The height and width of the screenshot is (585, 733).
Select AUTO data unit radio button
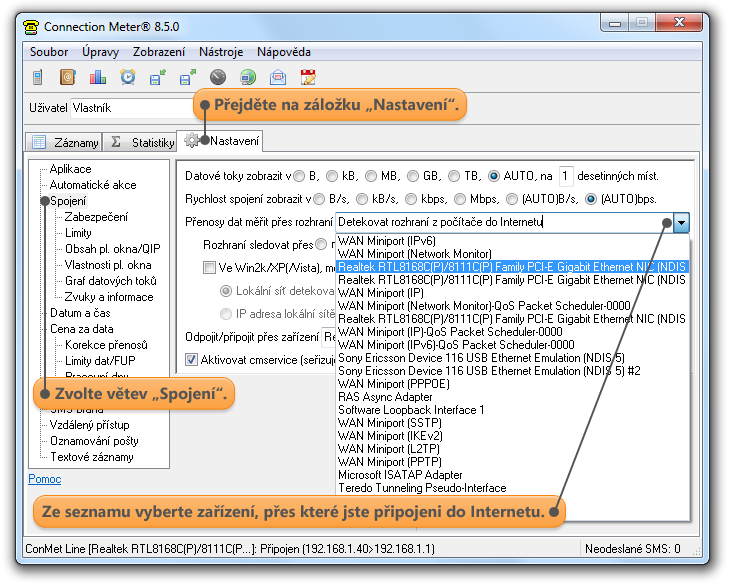pyautogui.click(x=494, y=176)
